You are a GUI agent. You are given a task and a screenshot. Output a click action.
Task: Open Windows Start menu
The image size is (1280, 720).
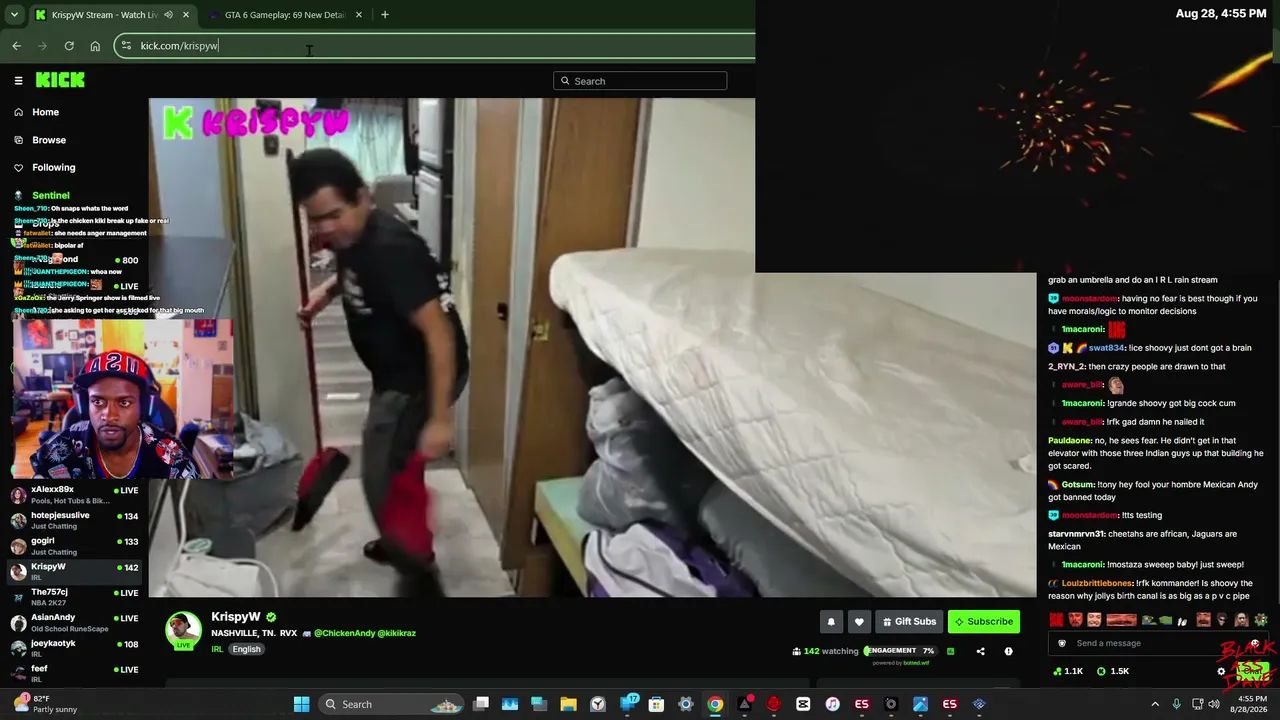click(301, 704)
